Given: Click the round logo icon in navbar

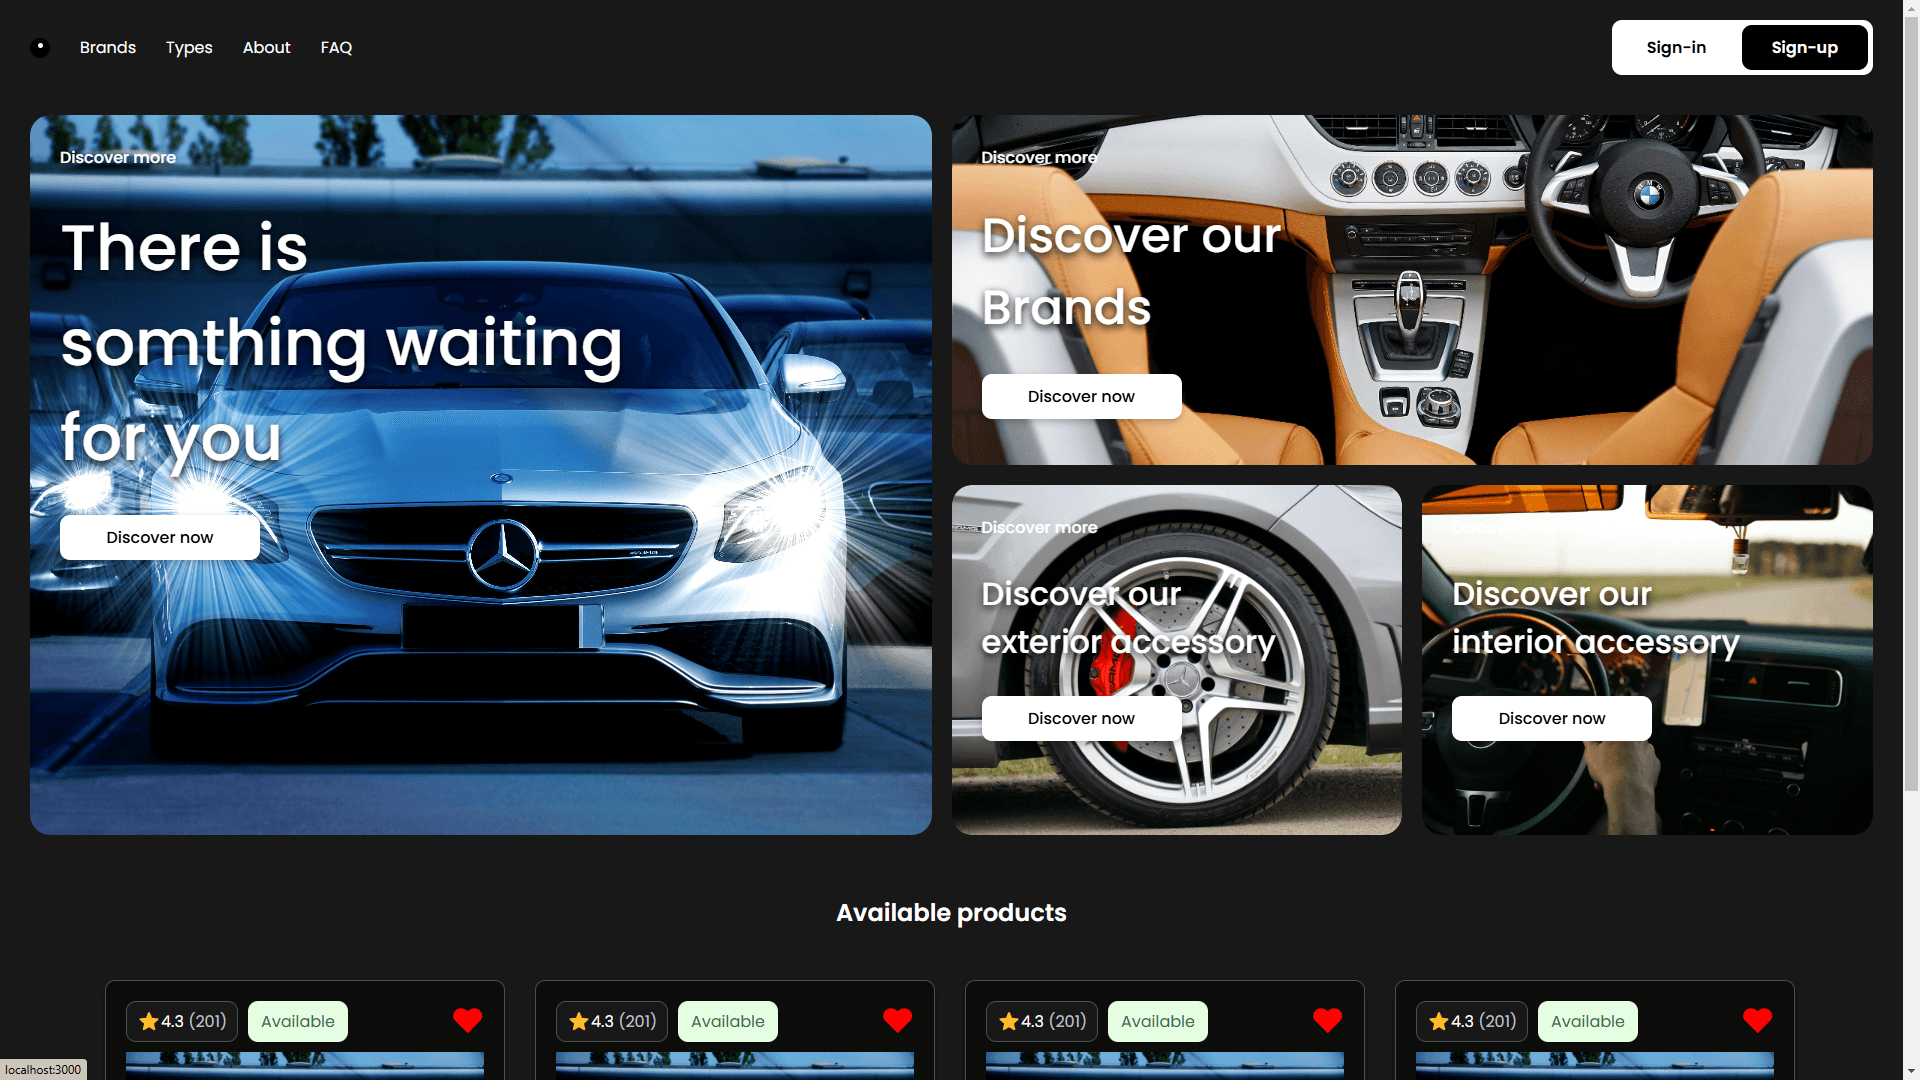Looking at the screenshot, I should [40, 47].
